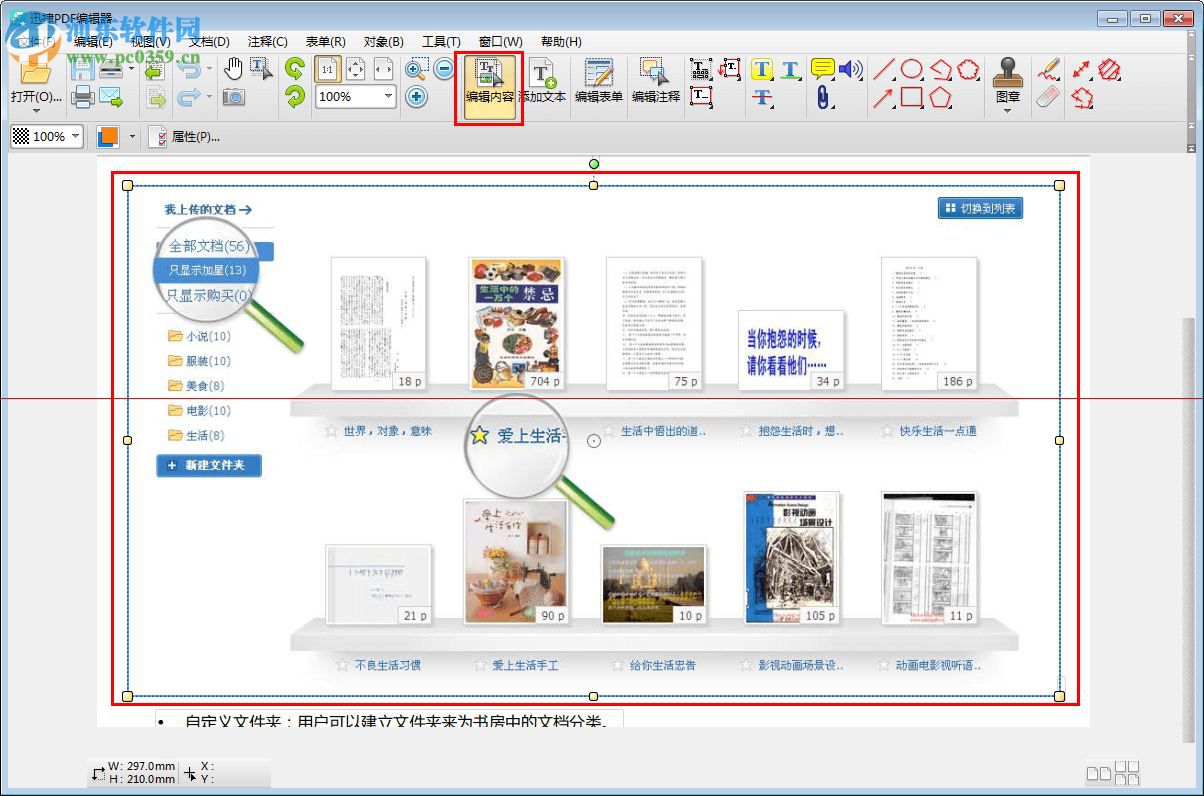Open the 帮助(H) menu
Viewport: 1204px width, 796px height.
tap(561, 42)
